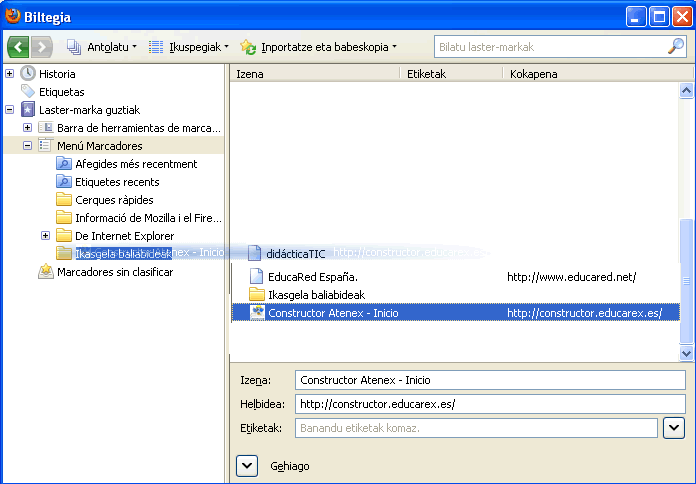
Task: Click the Marcadores sin clasificar star icon
Action: (46, 271)
